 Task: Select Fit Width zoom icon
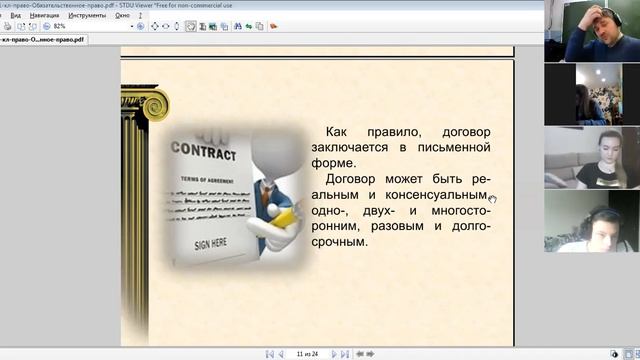[166, 27]
